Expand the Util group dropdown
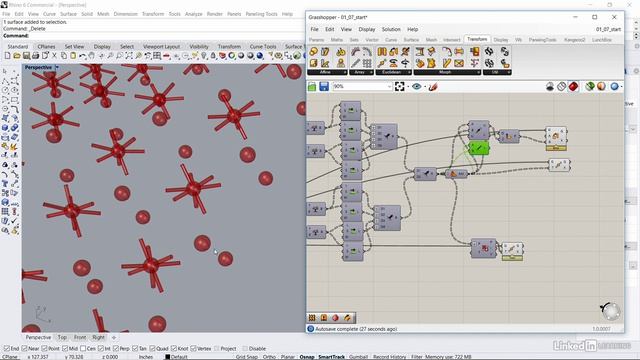The width and height of the screenshot is (640, 360). [509, 72]
